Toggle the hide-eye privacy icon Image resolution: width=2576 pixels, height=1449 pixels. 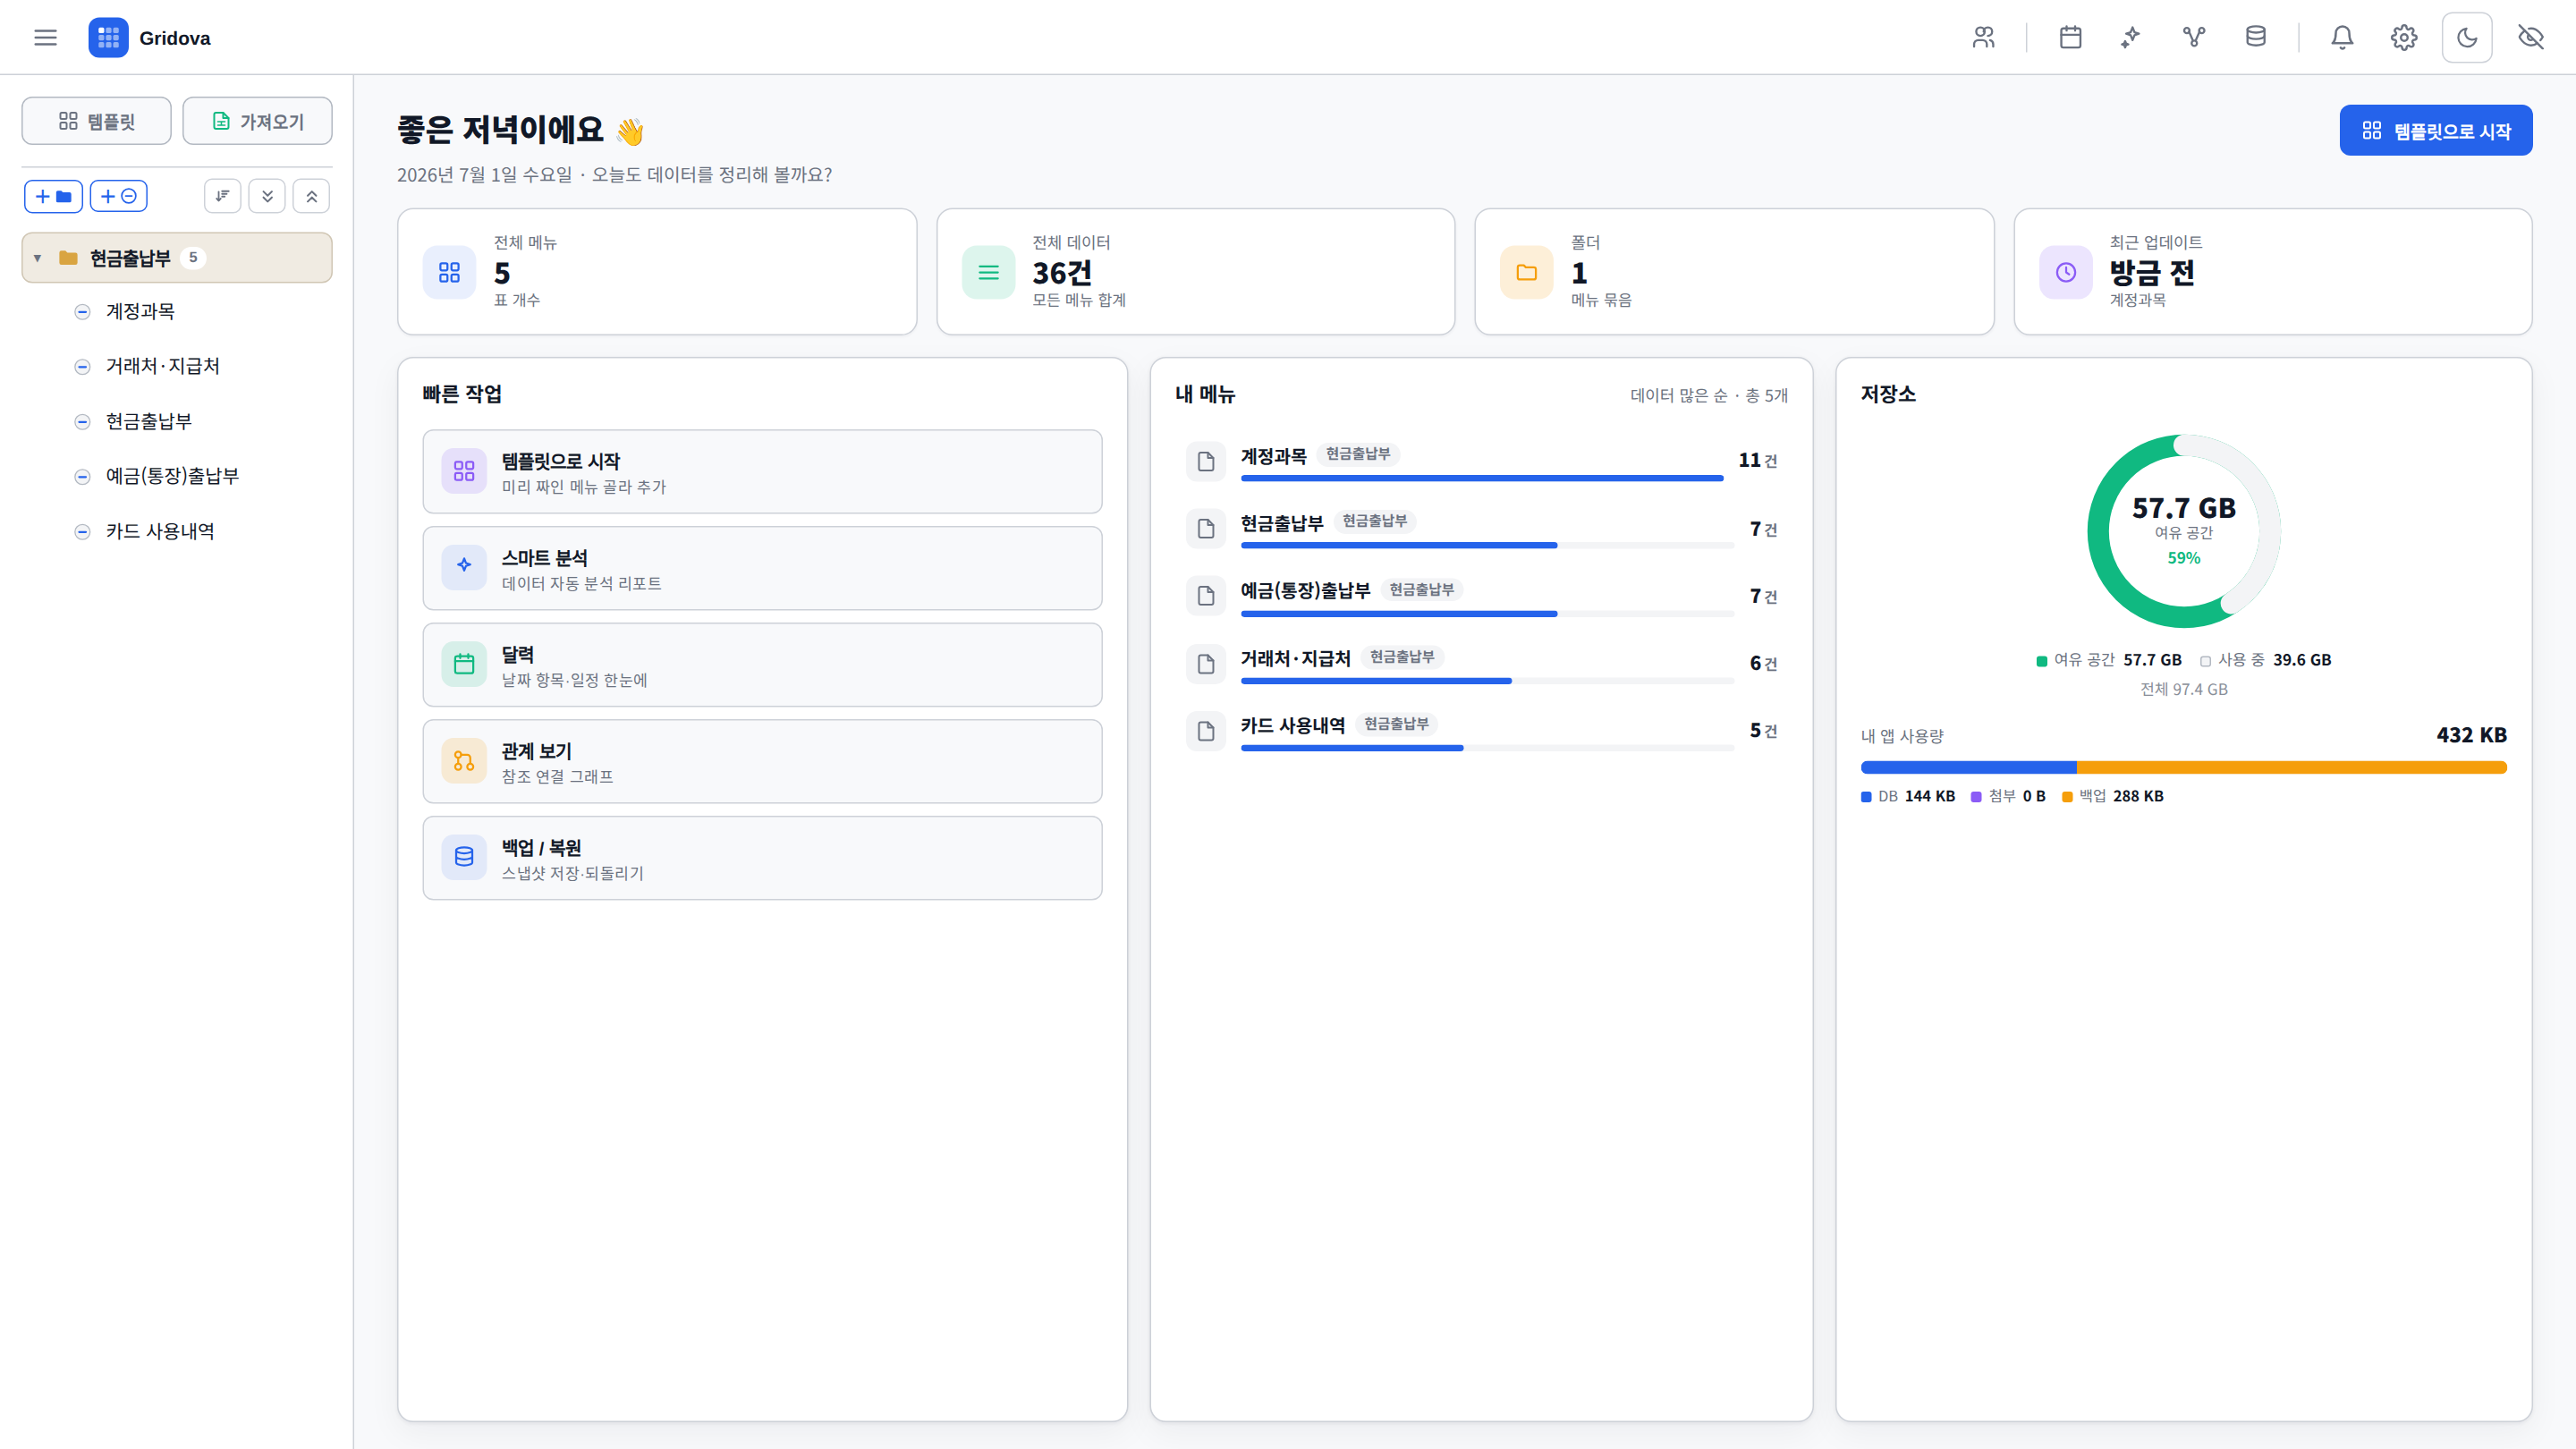(x=2531, y=38)
